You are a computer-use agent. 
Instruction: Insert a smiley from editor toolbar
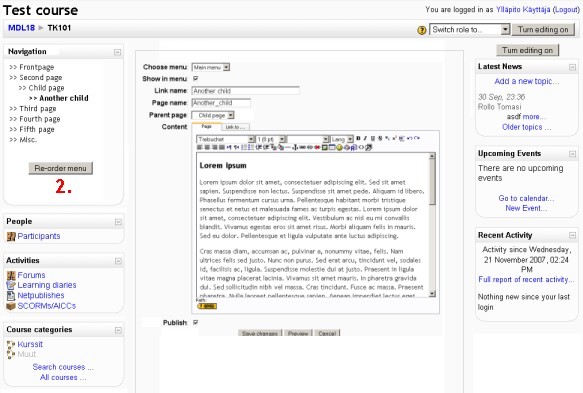coord(339,148)
